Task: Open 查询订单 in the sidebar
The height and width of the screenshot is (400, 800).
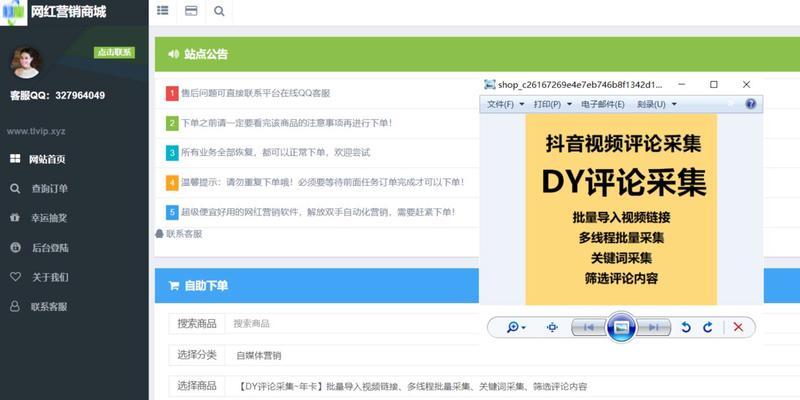Action: [49, 189]
